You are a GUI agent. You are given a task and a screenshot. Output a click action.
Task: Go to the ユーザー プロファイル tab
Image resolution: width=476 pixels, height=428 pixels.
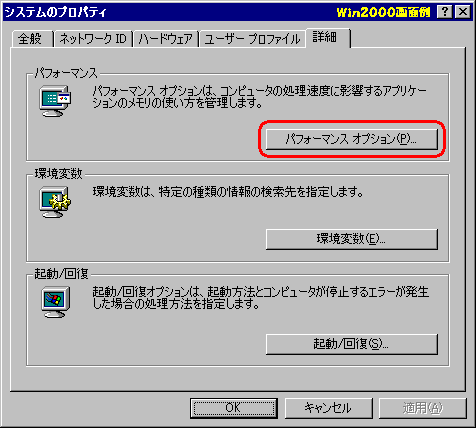[x=252, y=39]
